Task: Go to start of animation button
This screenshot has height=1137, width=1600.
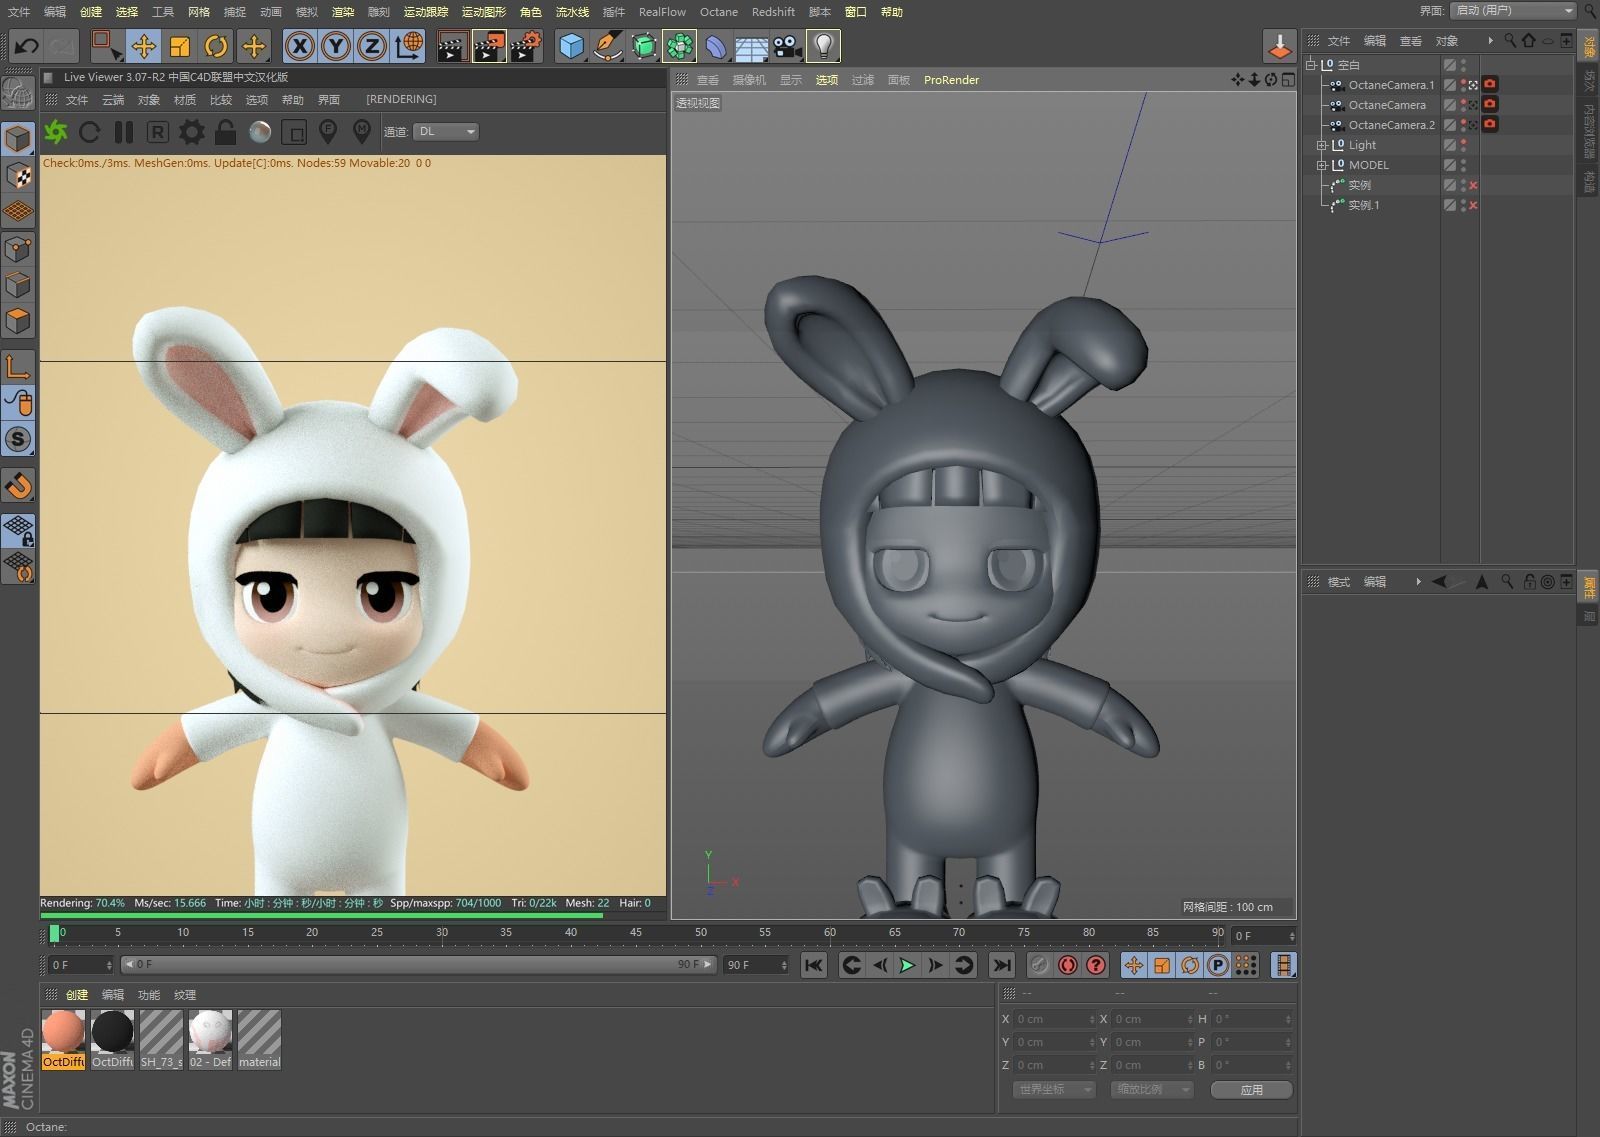Action: coord(814,965)
